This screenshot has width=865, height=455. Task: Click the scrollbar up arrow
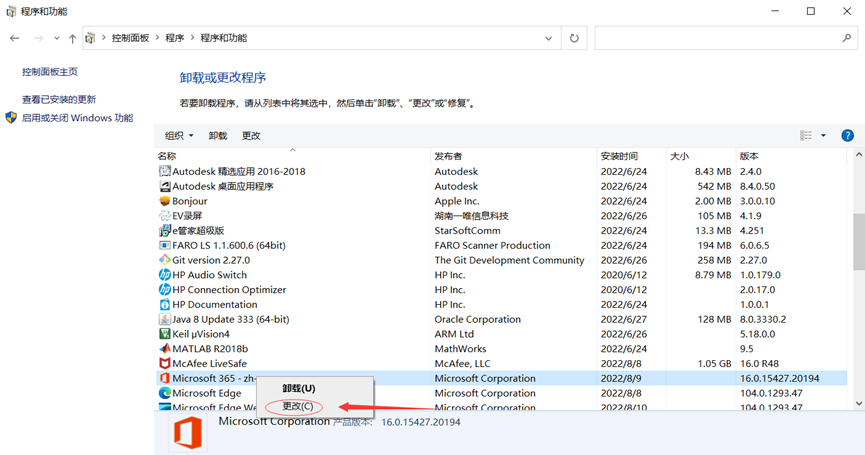pos(859,154)
